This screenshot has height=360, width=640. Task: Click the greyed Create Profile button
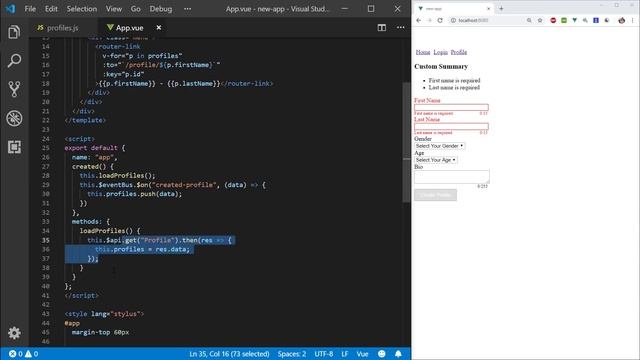pos(435,195)
